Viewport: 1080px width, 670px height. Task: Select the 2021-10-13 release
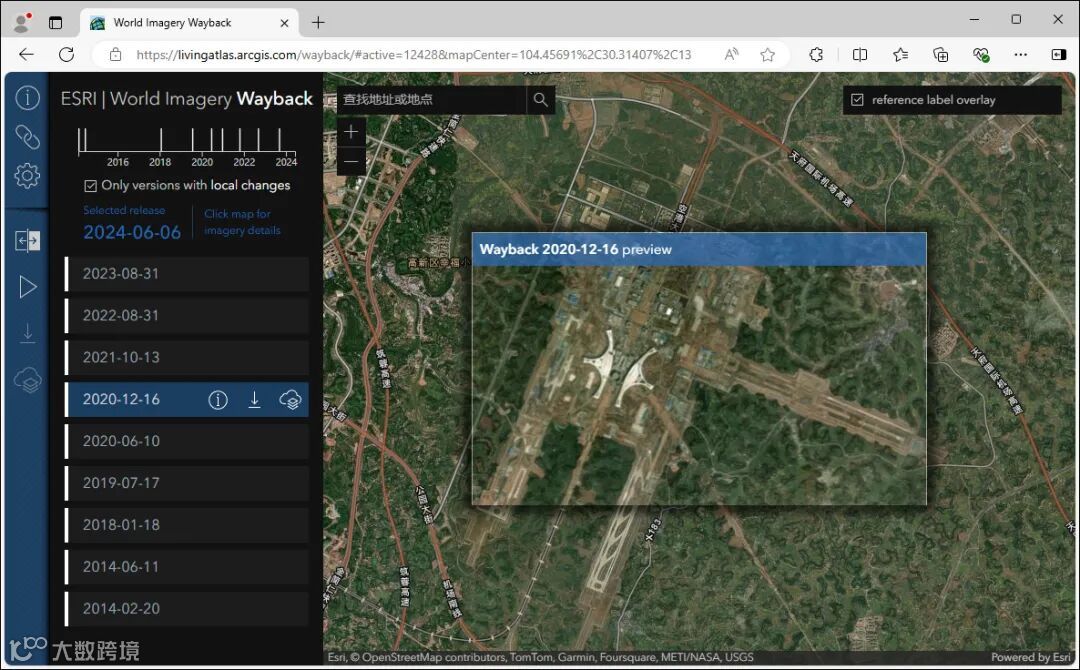coord(187,357)
